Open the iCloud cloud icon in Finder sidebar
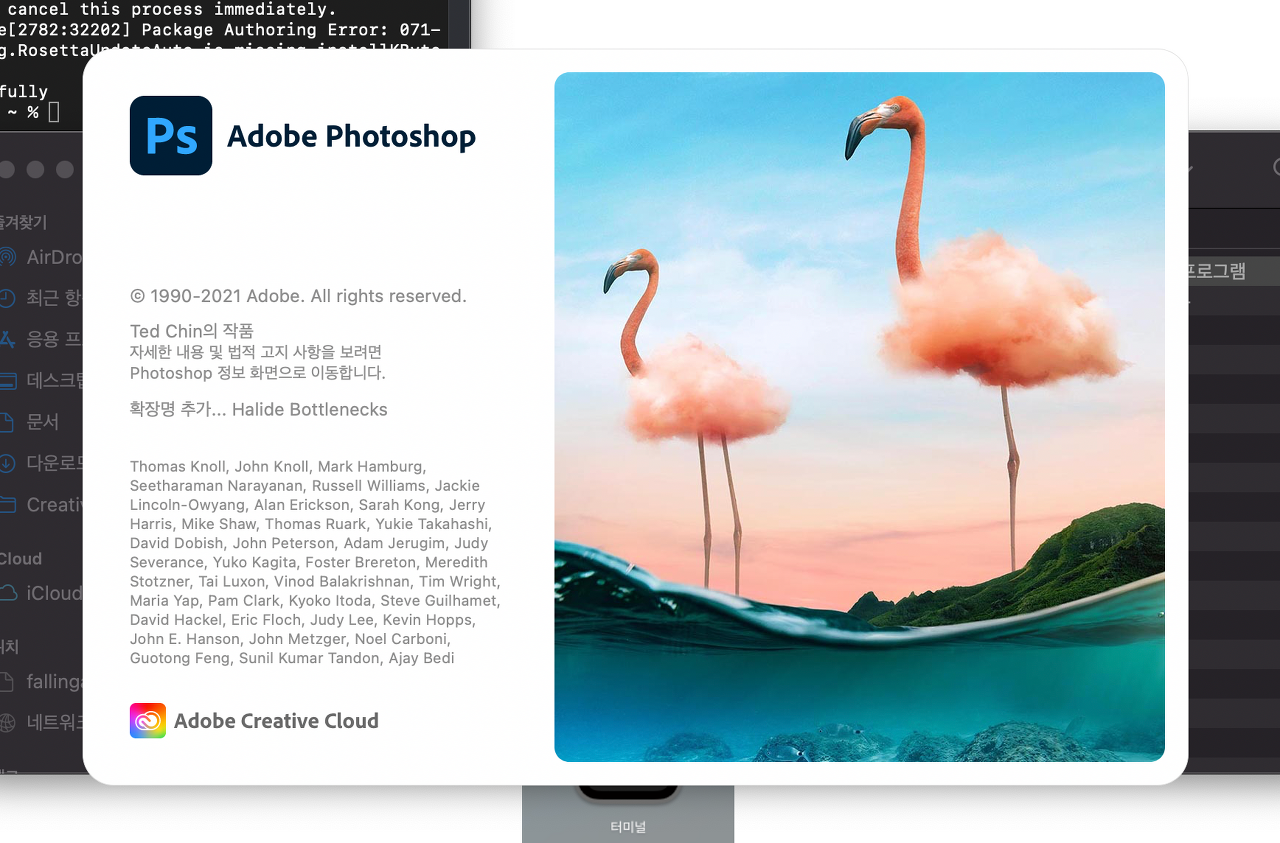 (8, 593)
